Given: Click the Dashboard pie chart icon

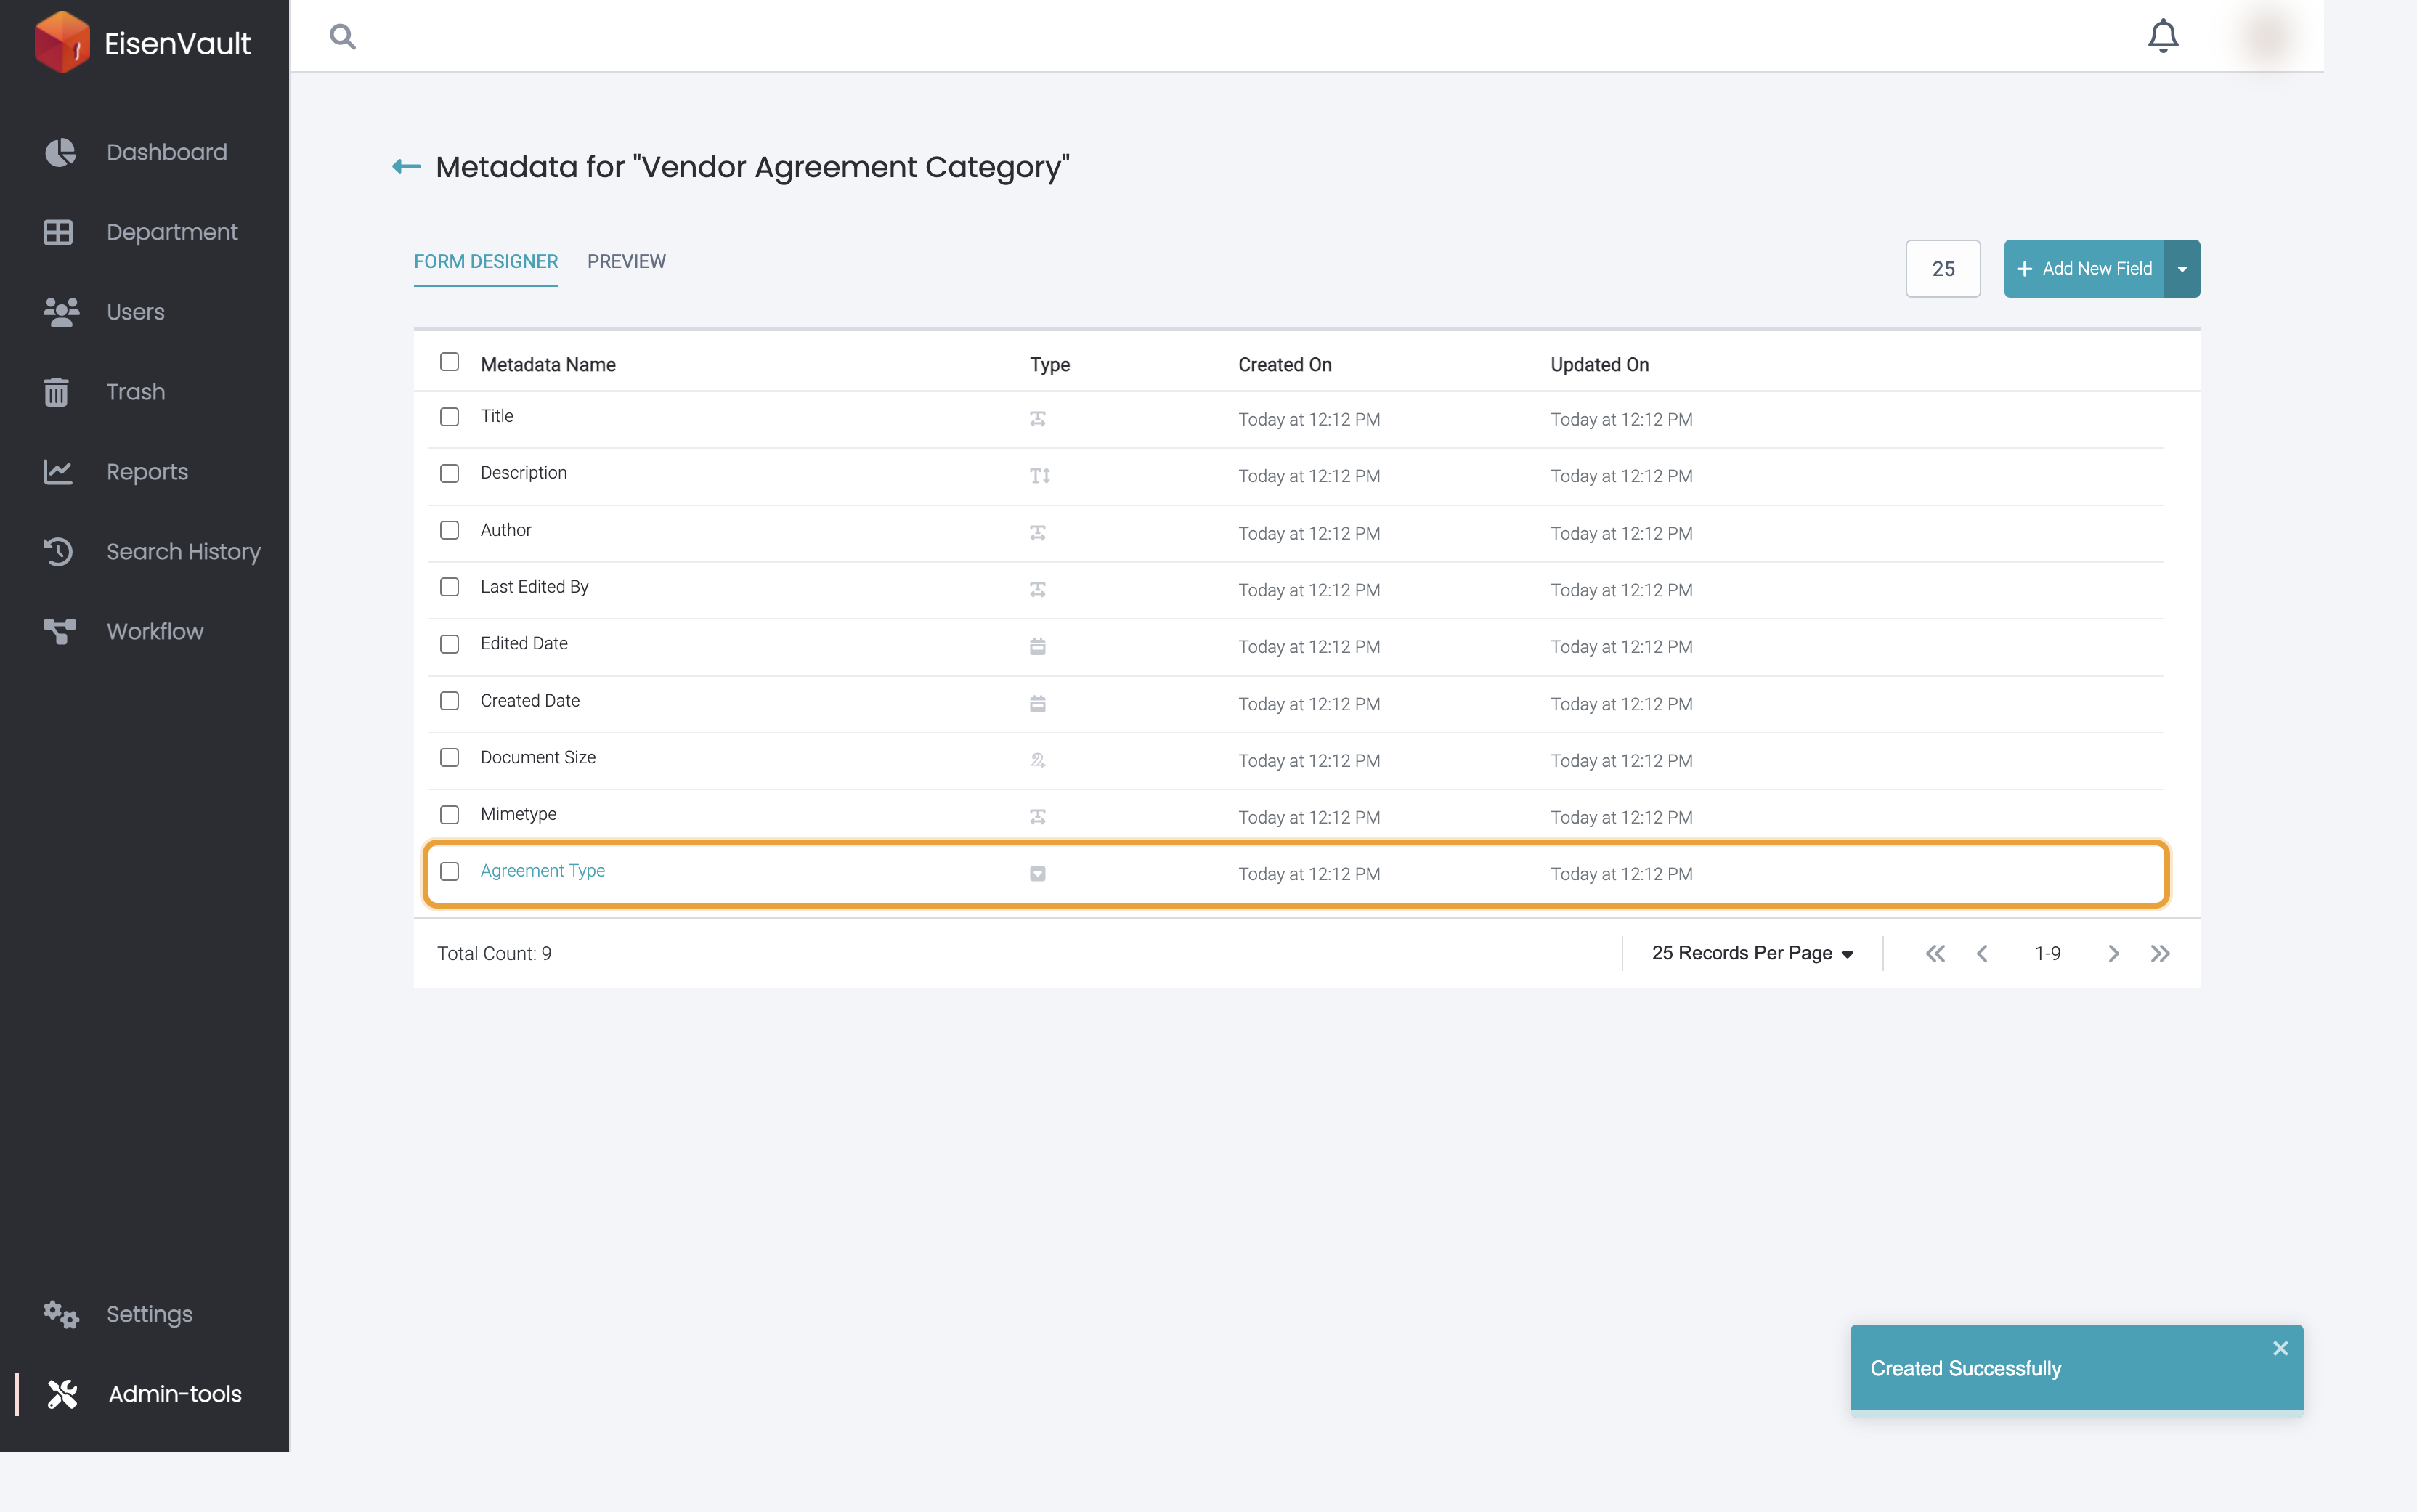Looking at the screenshot, I should click(x=60, y=152).
